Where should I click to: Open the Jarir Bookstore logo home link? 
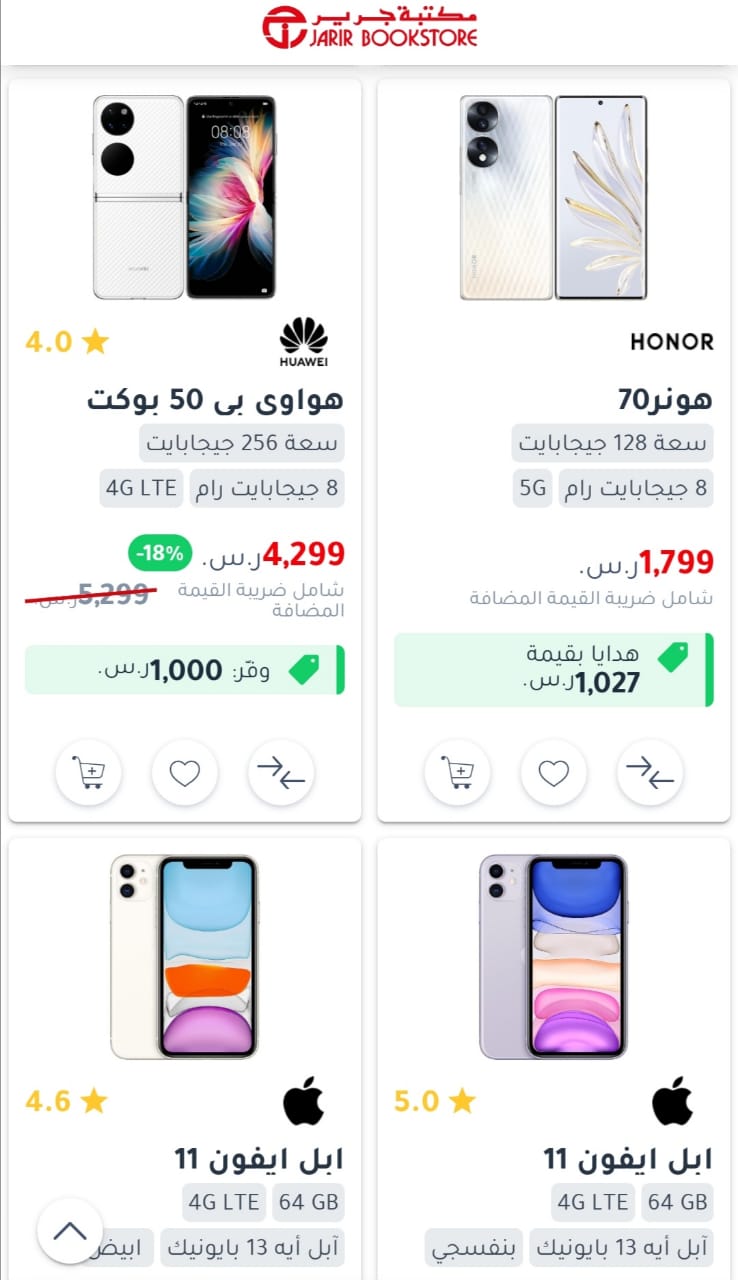[369, 28]
